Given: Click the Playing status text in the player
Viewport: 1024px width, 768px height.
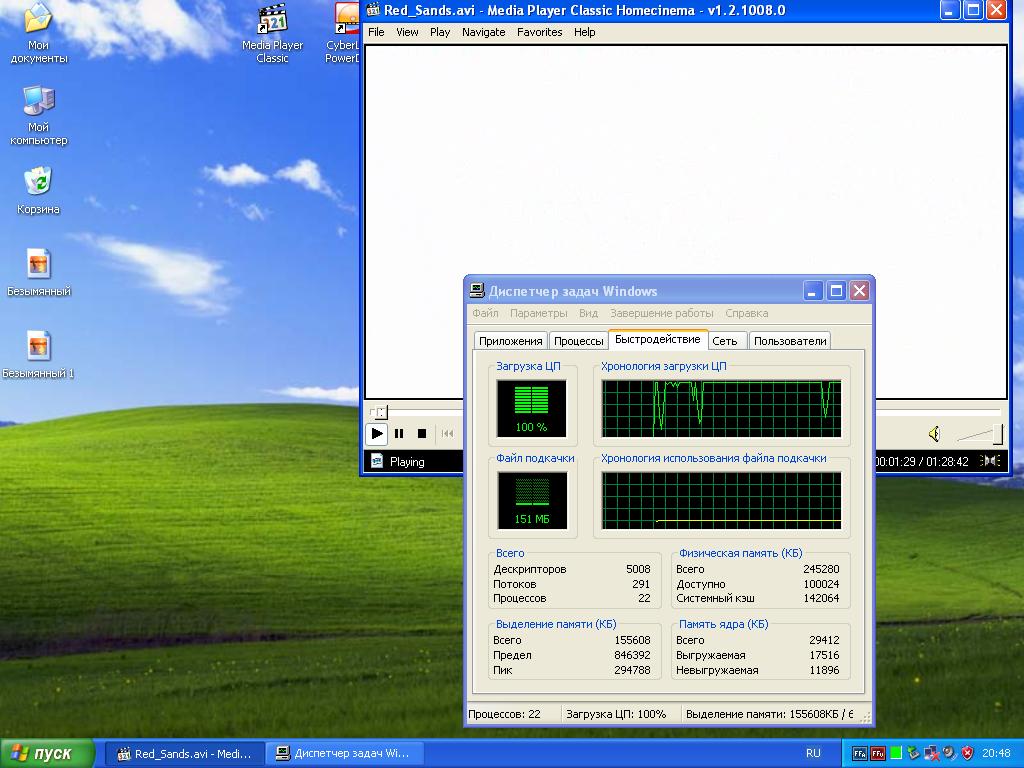Looking at the screenshot, I should (407, 462).
